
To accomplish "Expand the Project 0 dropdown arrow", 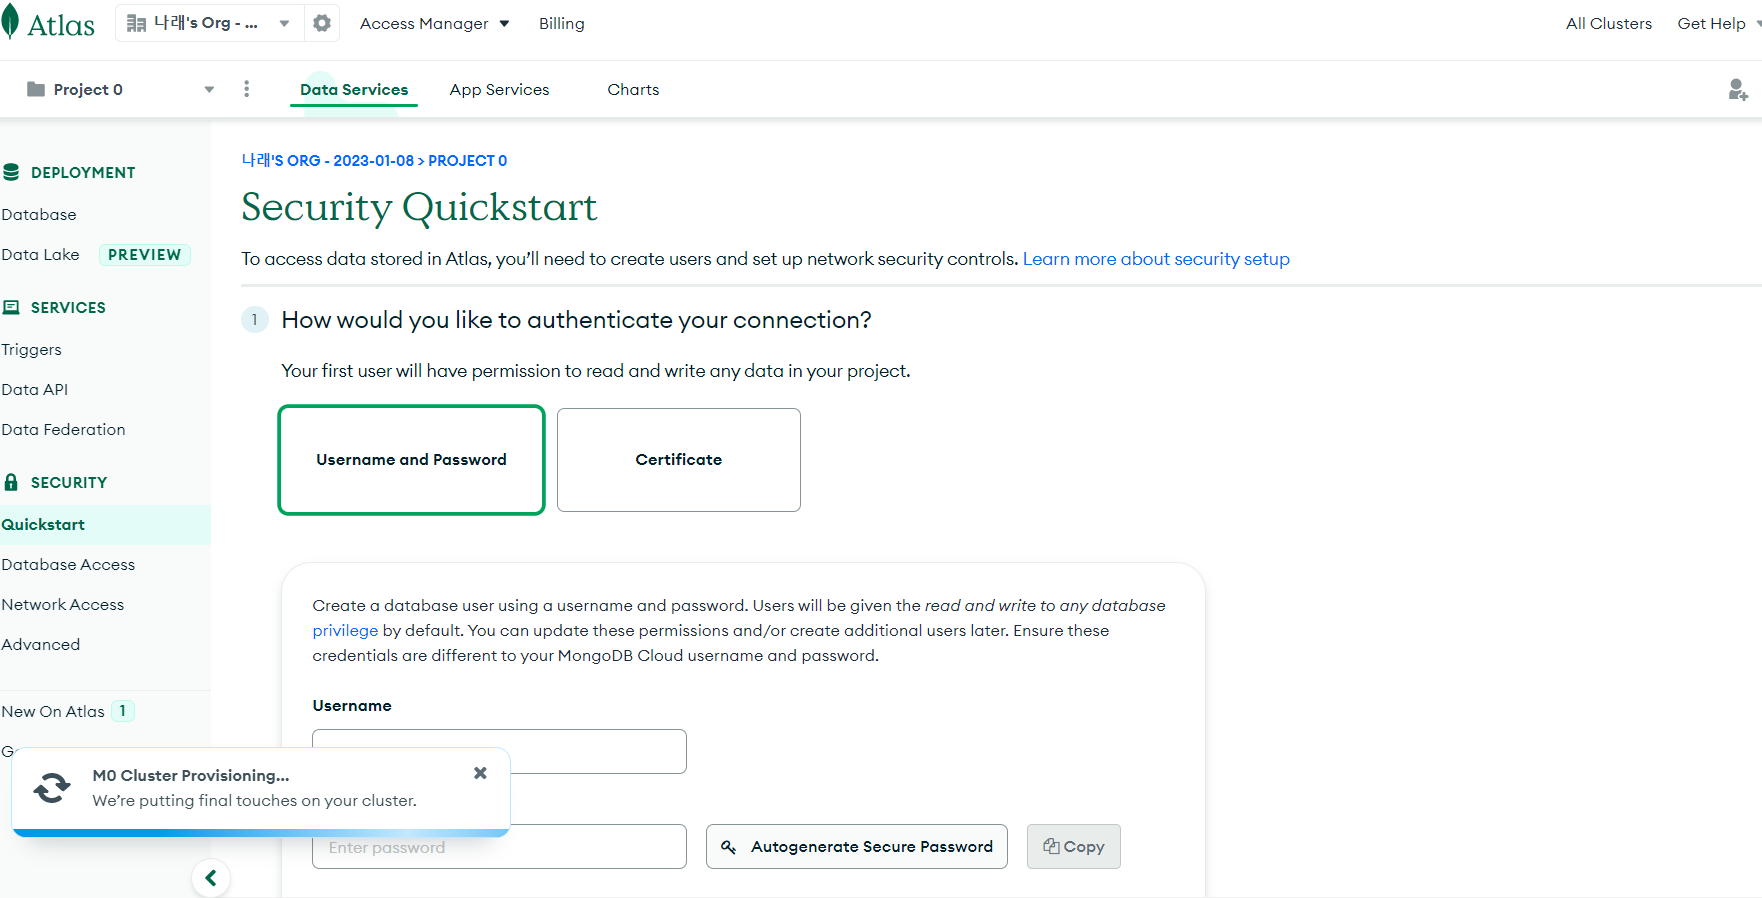I will (209, 90).
